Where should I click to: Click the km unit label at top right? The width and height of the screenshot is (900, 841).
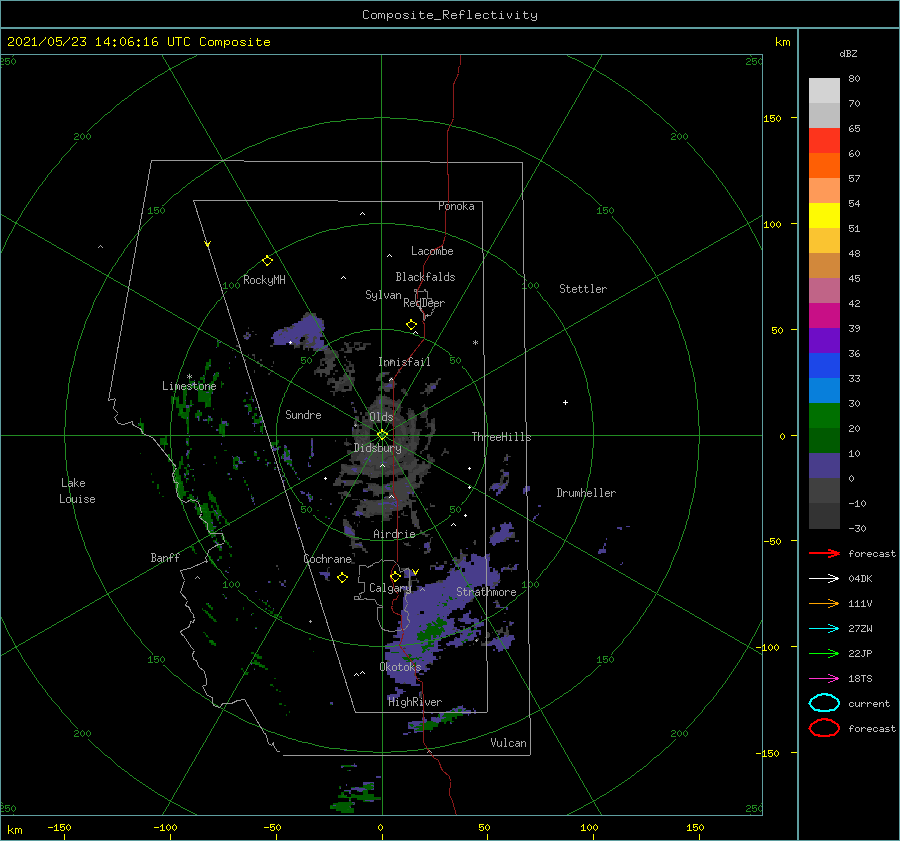click(783, 42)
